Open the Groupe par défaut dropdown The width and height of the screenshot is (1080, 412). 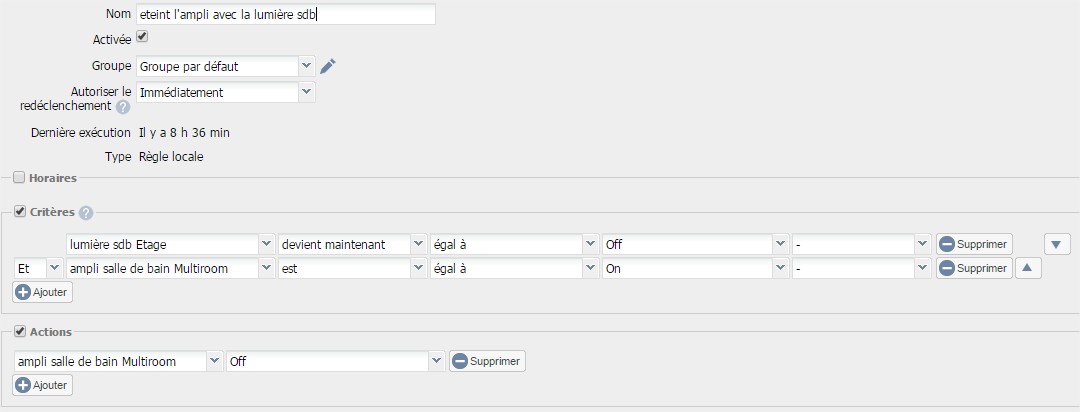[x=226, y=66]
